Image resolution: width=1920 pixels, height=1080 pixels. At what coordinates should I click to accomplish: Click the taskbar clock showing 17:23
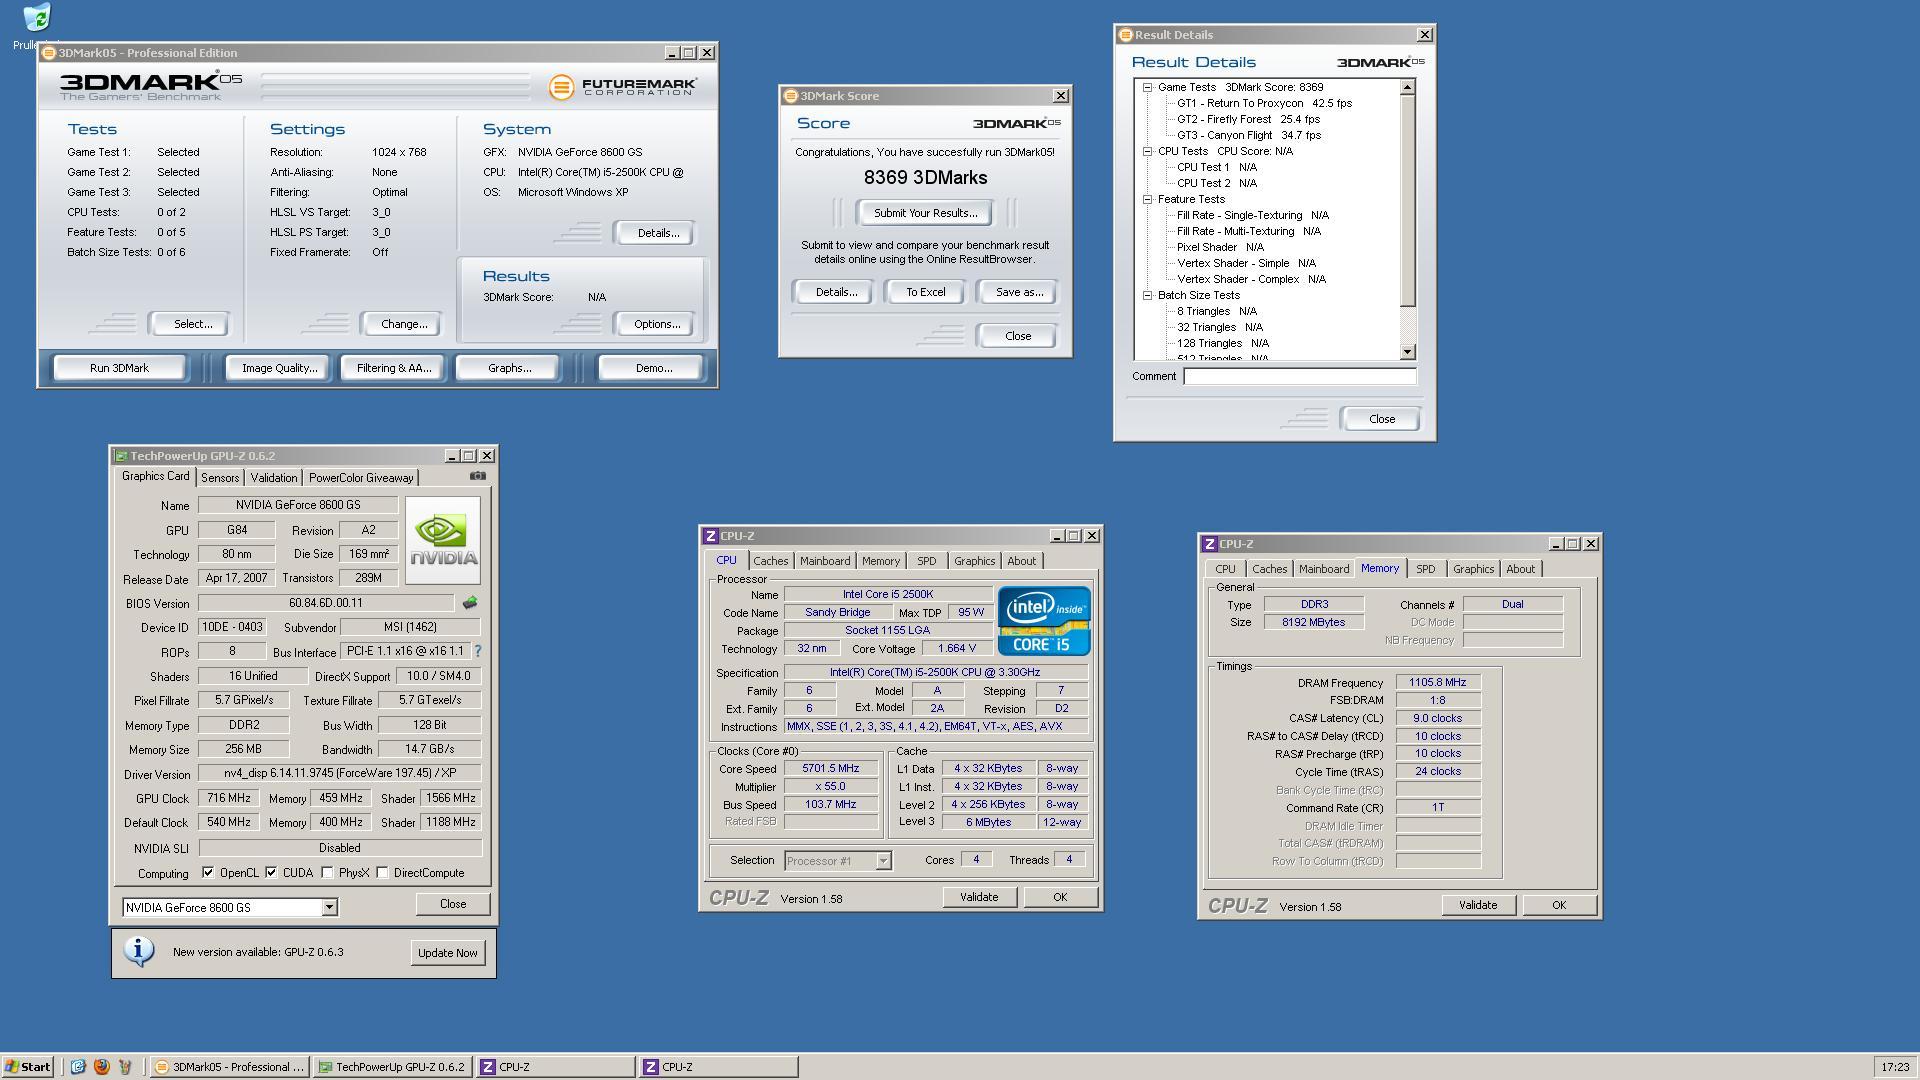[x=1894, y=1067]
